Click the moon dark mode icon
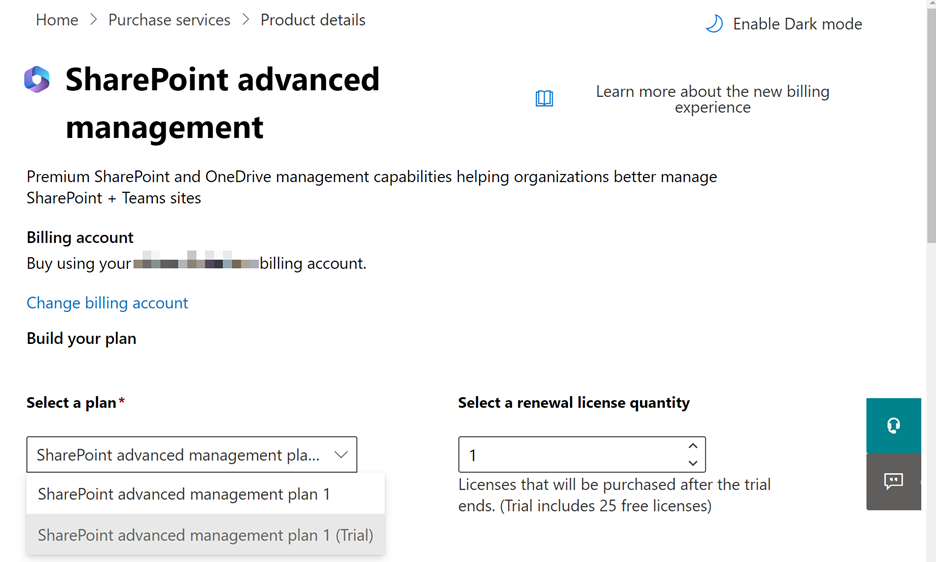 click(x=715, y=24)
